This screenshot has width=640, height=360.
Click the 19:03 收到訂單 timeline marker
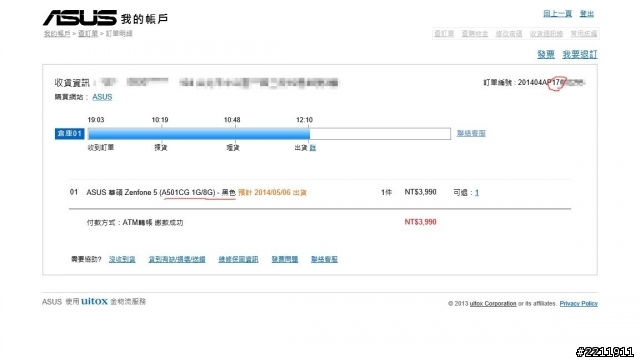[x=96, y=120]
